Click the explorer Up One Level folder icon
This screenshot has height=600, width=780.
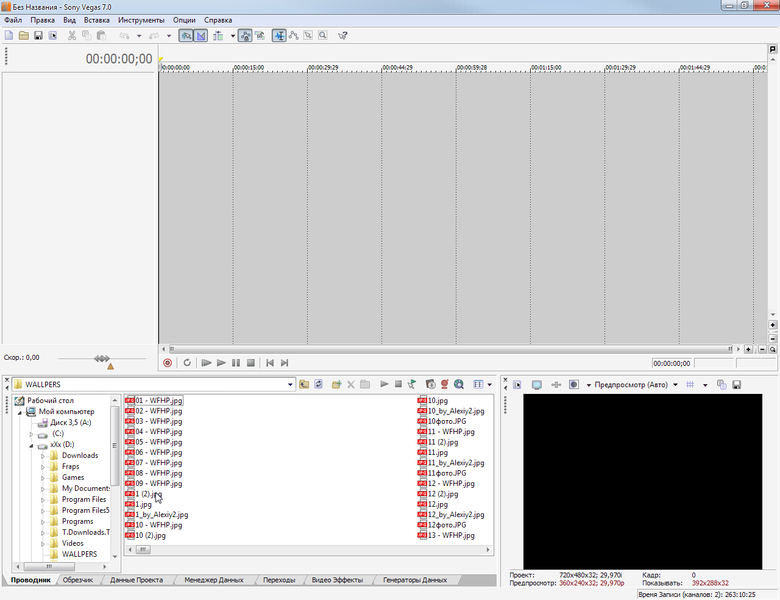[x=304, y=385]
